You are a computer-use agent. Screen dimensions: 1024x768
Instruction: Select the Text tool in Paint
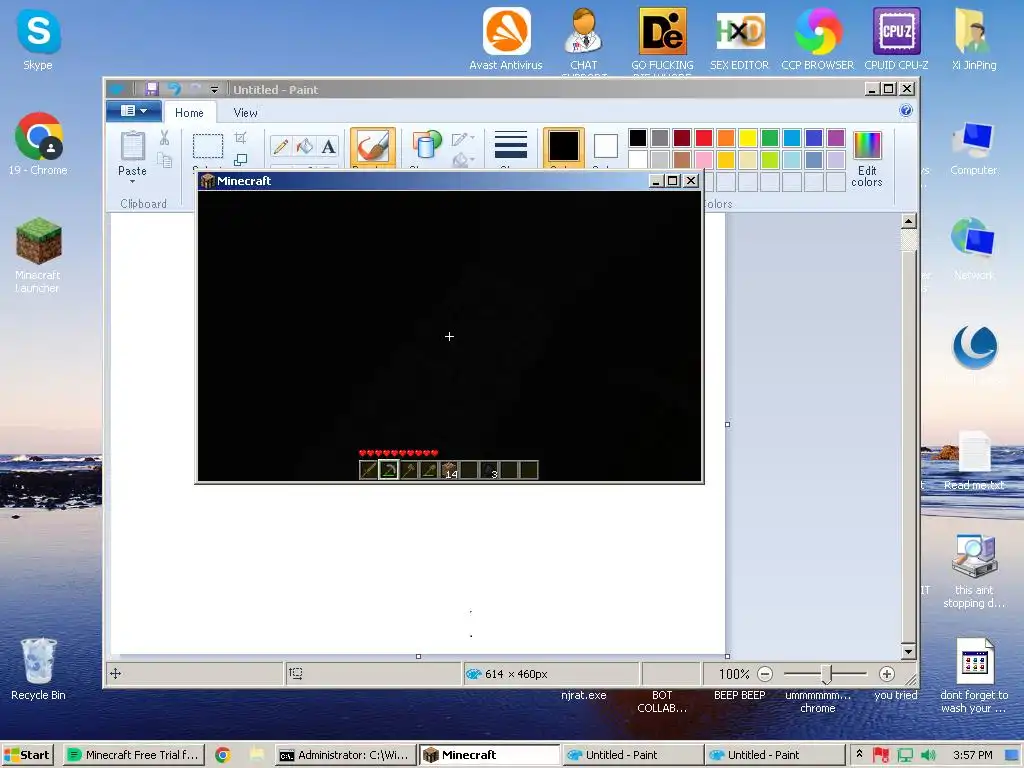click(328, 146)
